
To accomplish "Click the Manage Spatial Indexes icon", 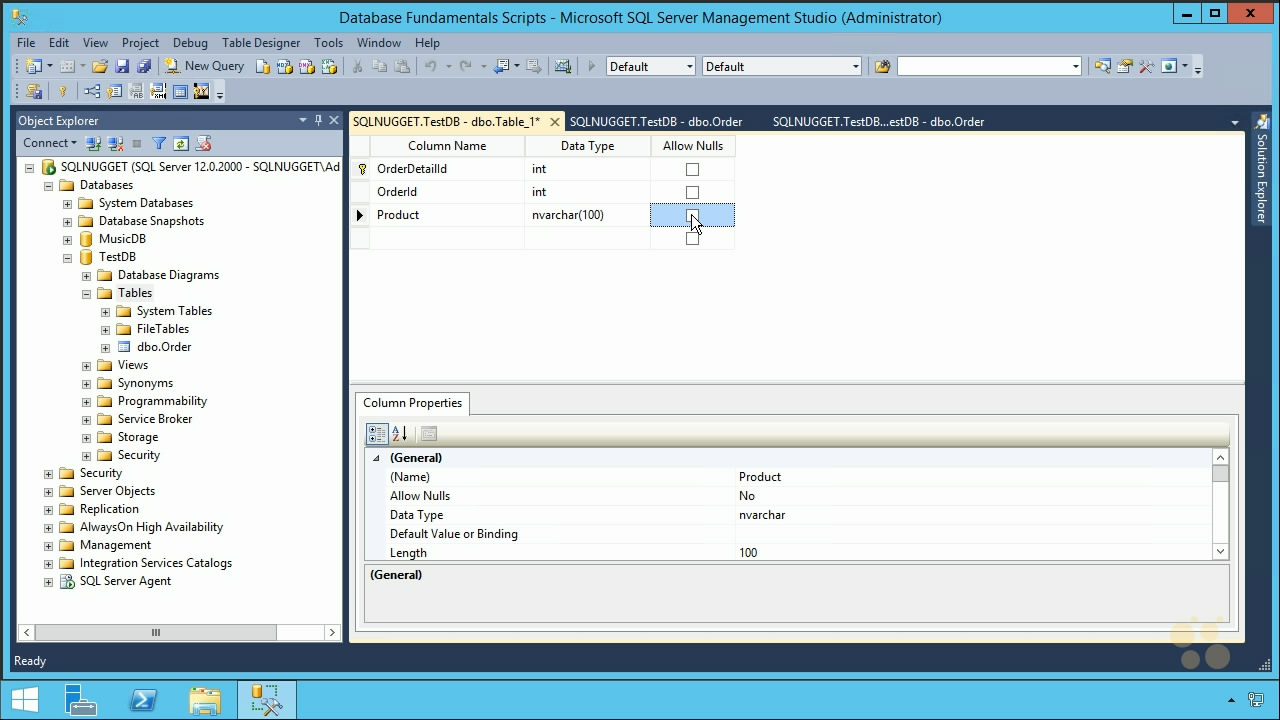I will click(202, 92).
